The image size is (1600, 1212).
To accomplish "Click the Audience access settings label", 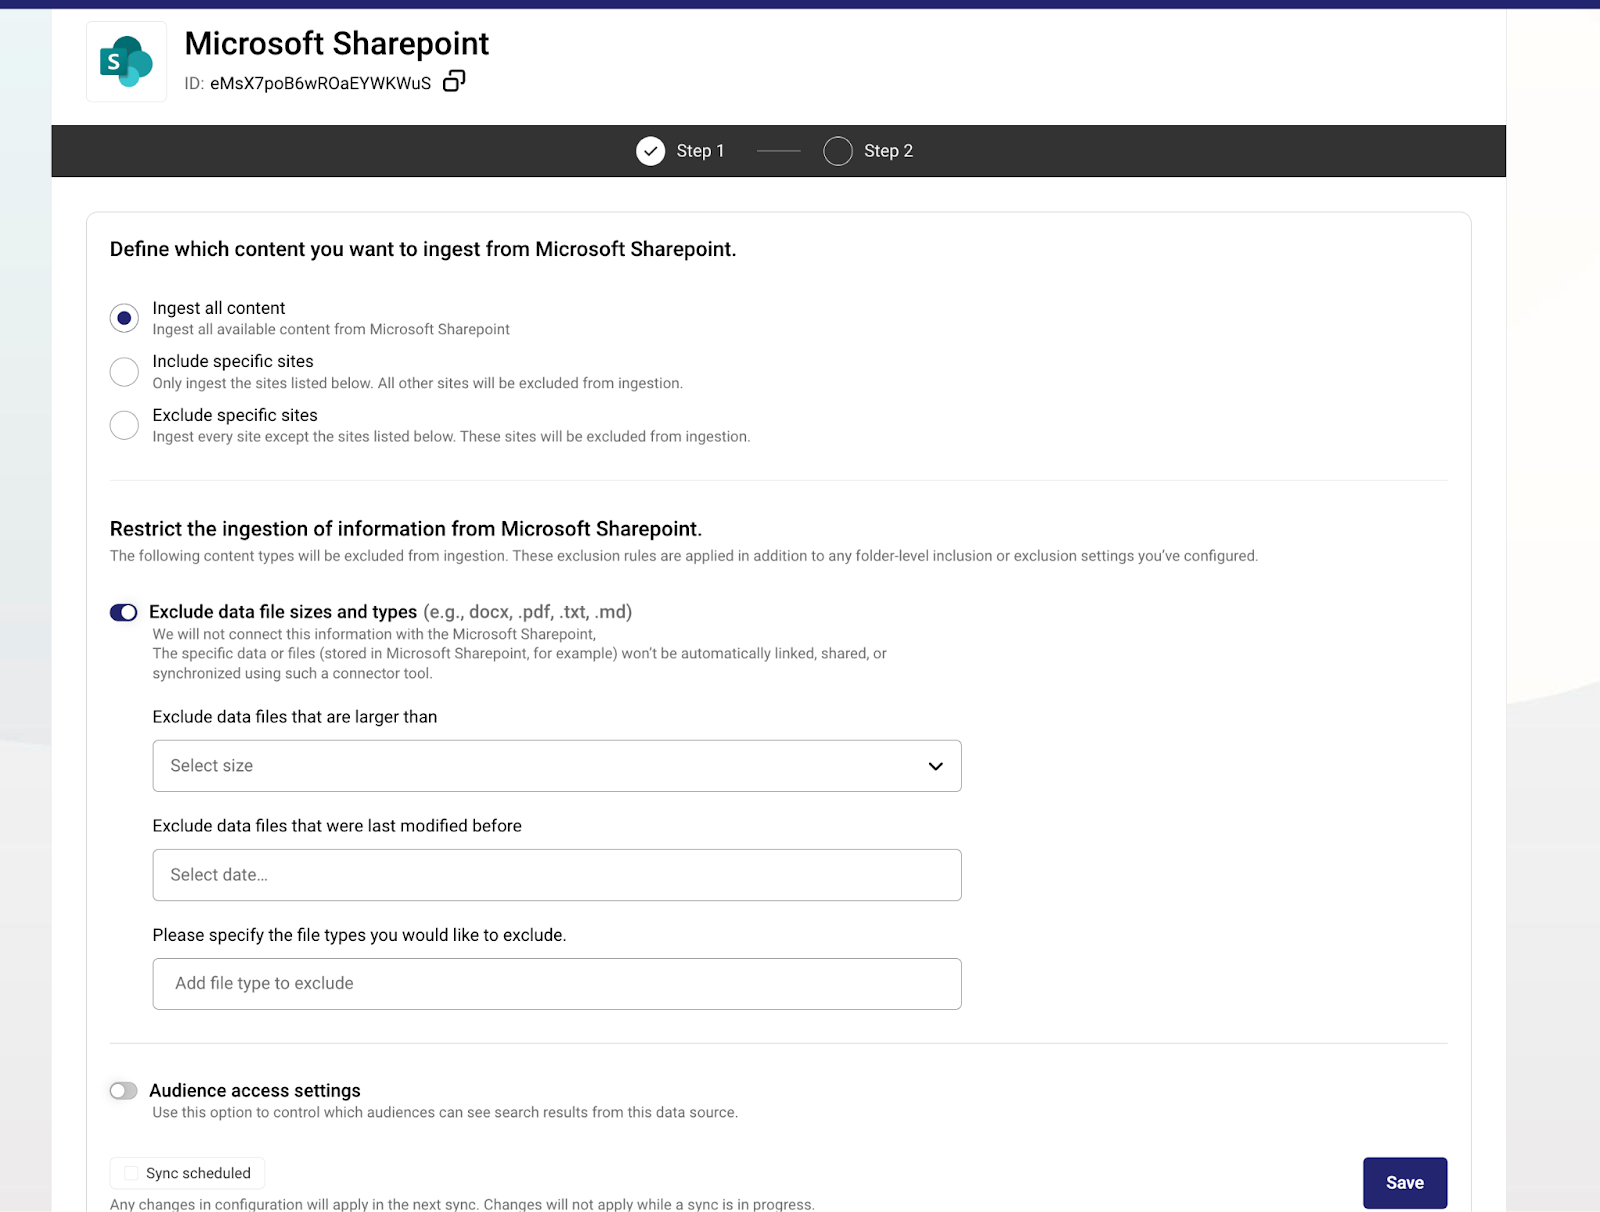I will click(x=255, y=1091).
